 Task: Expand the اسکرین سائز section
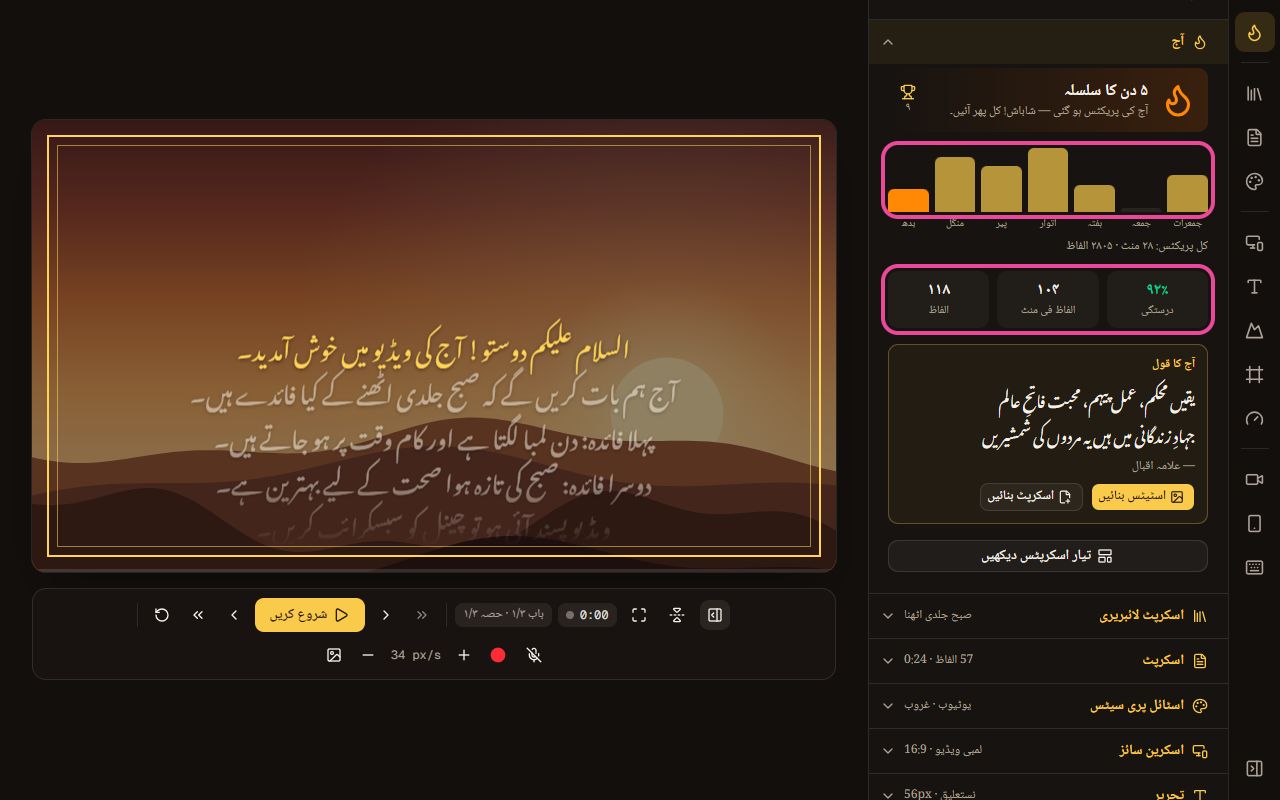pyautogui.click(x=1048, y=750)
